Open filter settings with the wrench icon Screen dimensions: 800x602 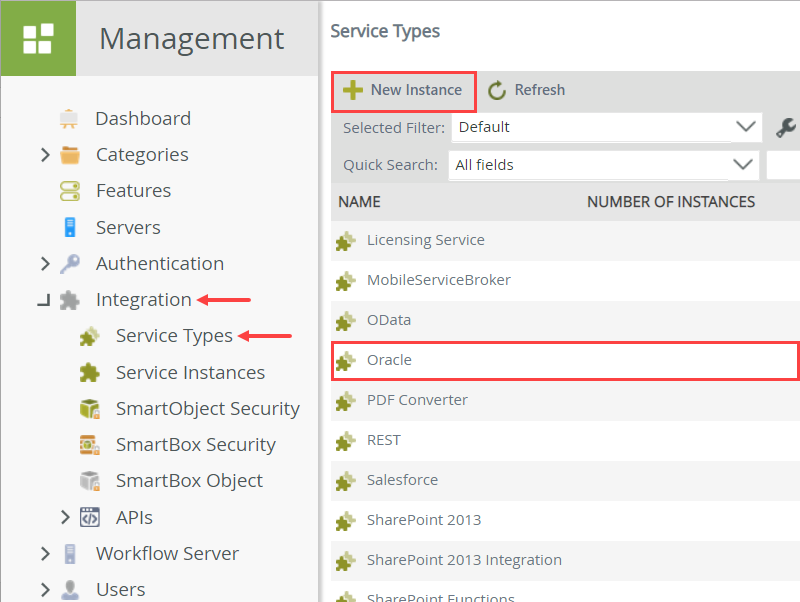[787, 128]
